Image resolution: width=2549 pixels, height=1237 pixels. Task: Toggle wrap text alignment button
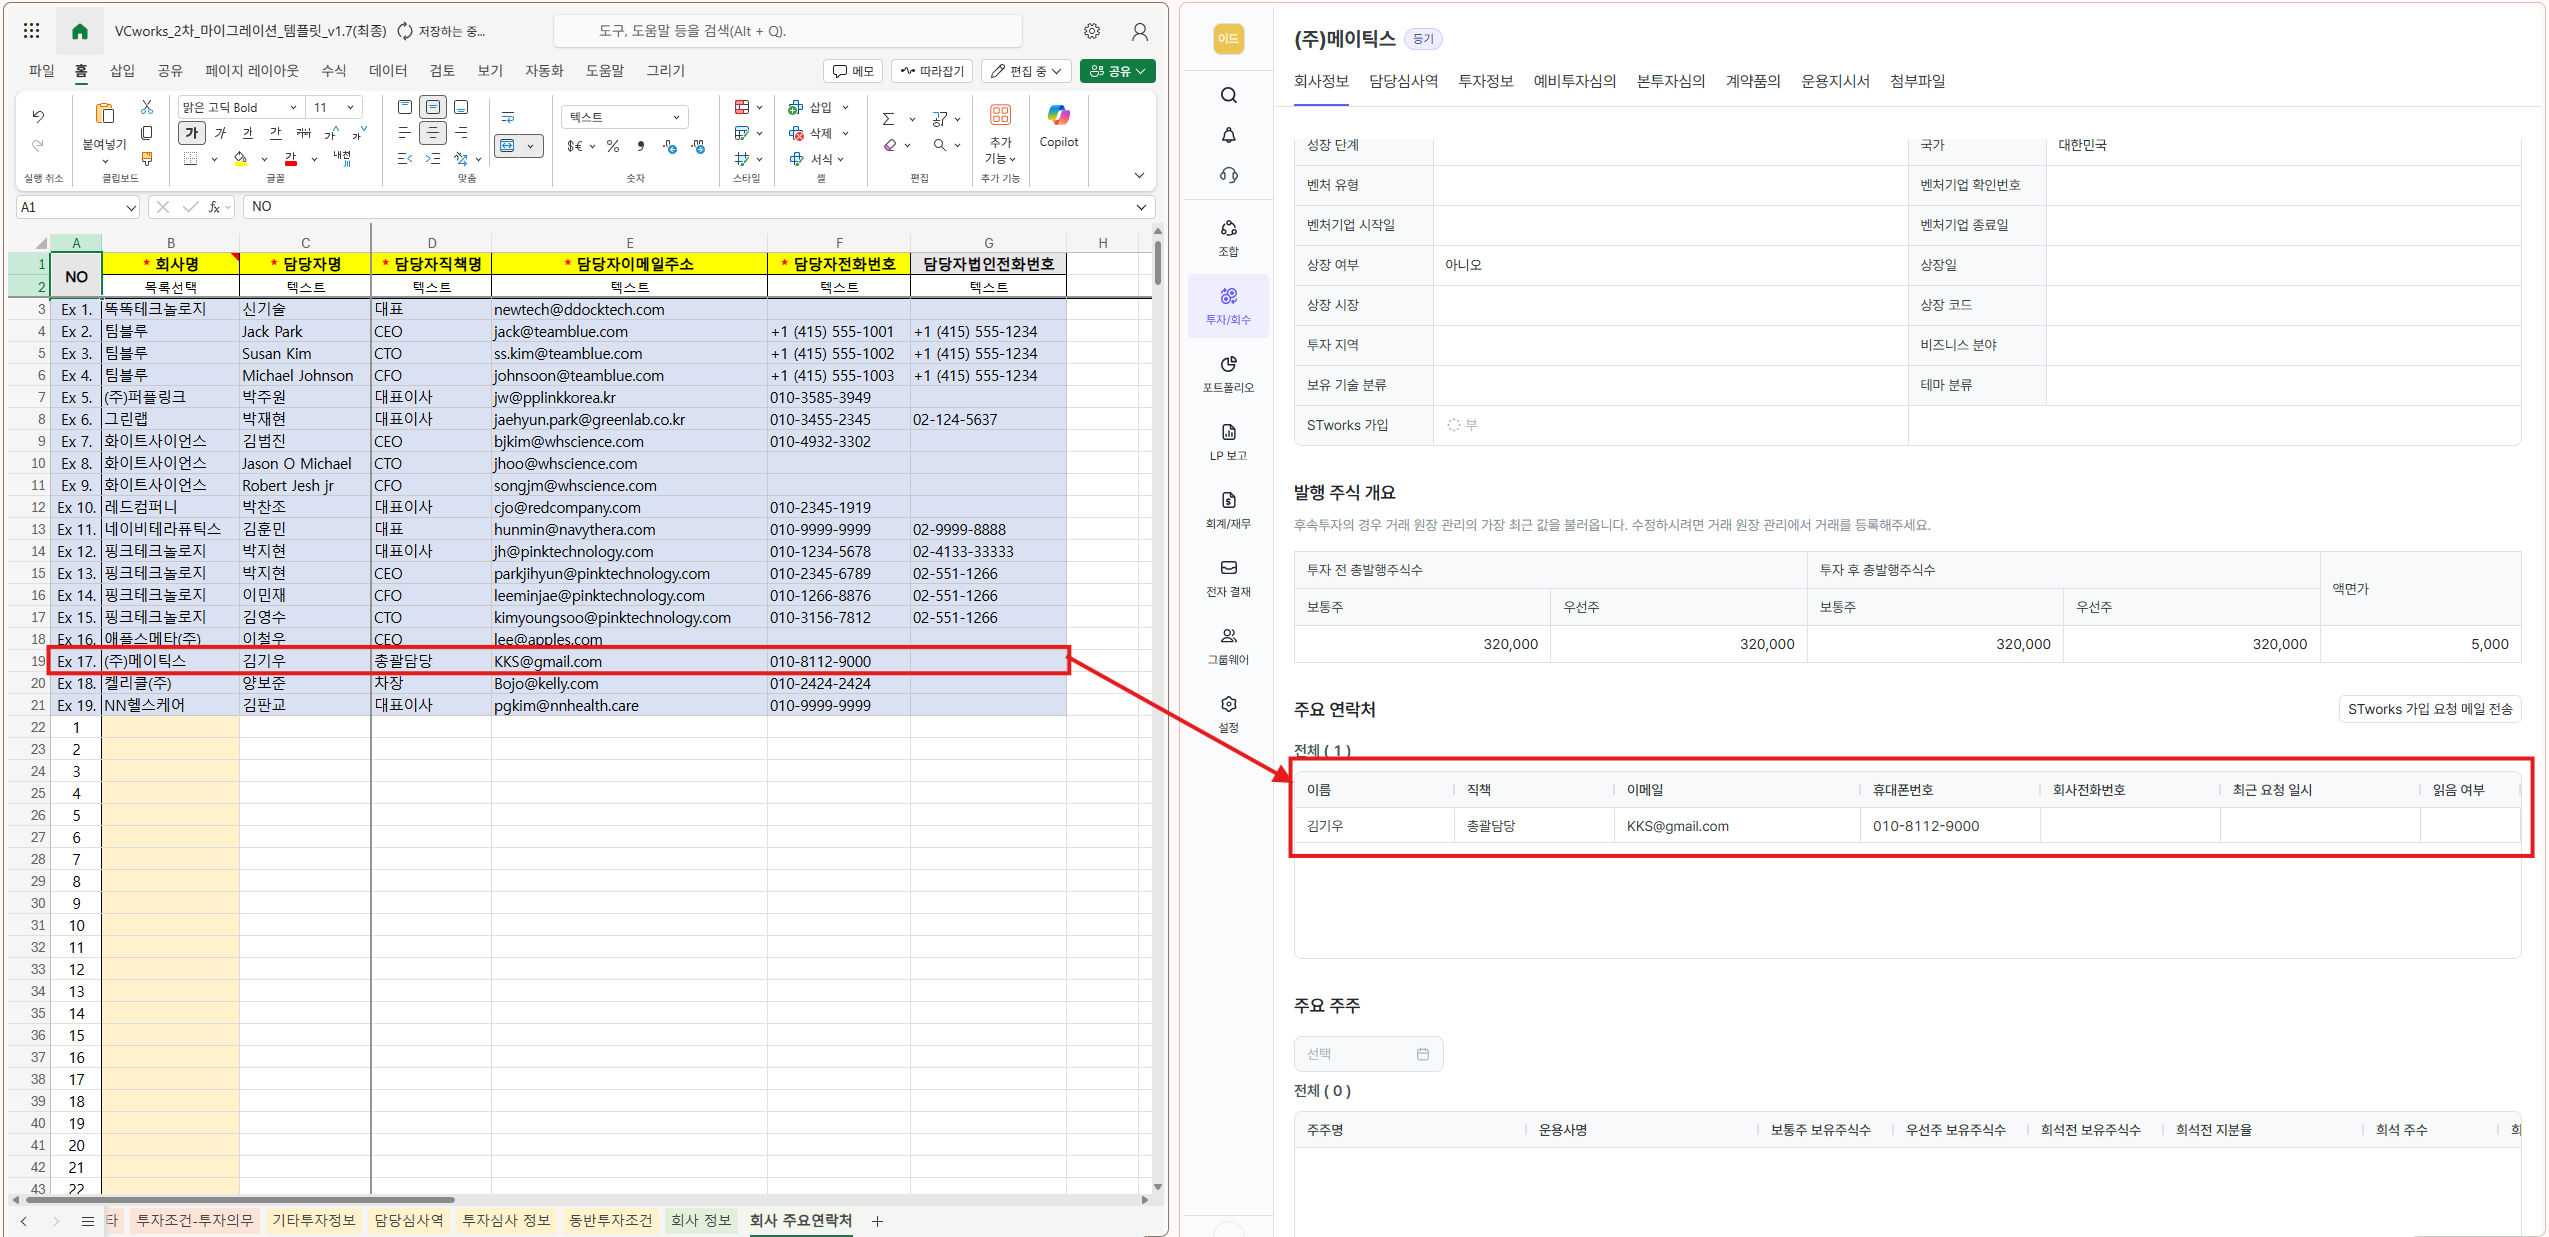[508, 118]
